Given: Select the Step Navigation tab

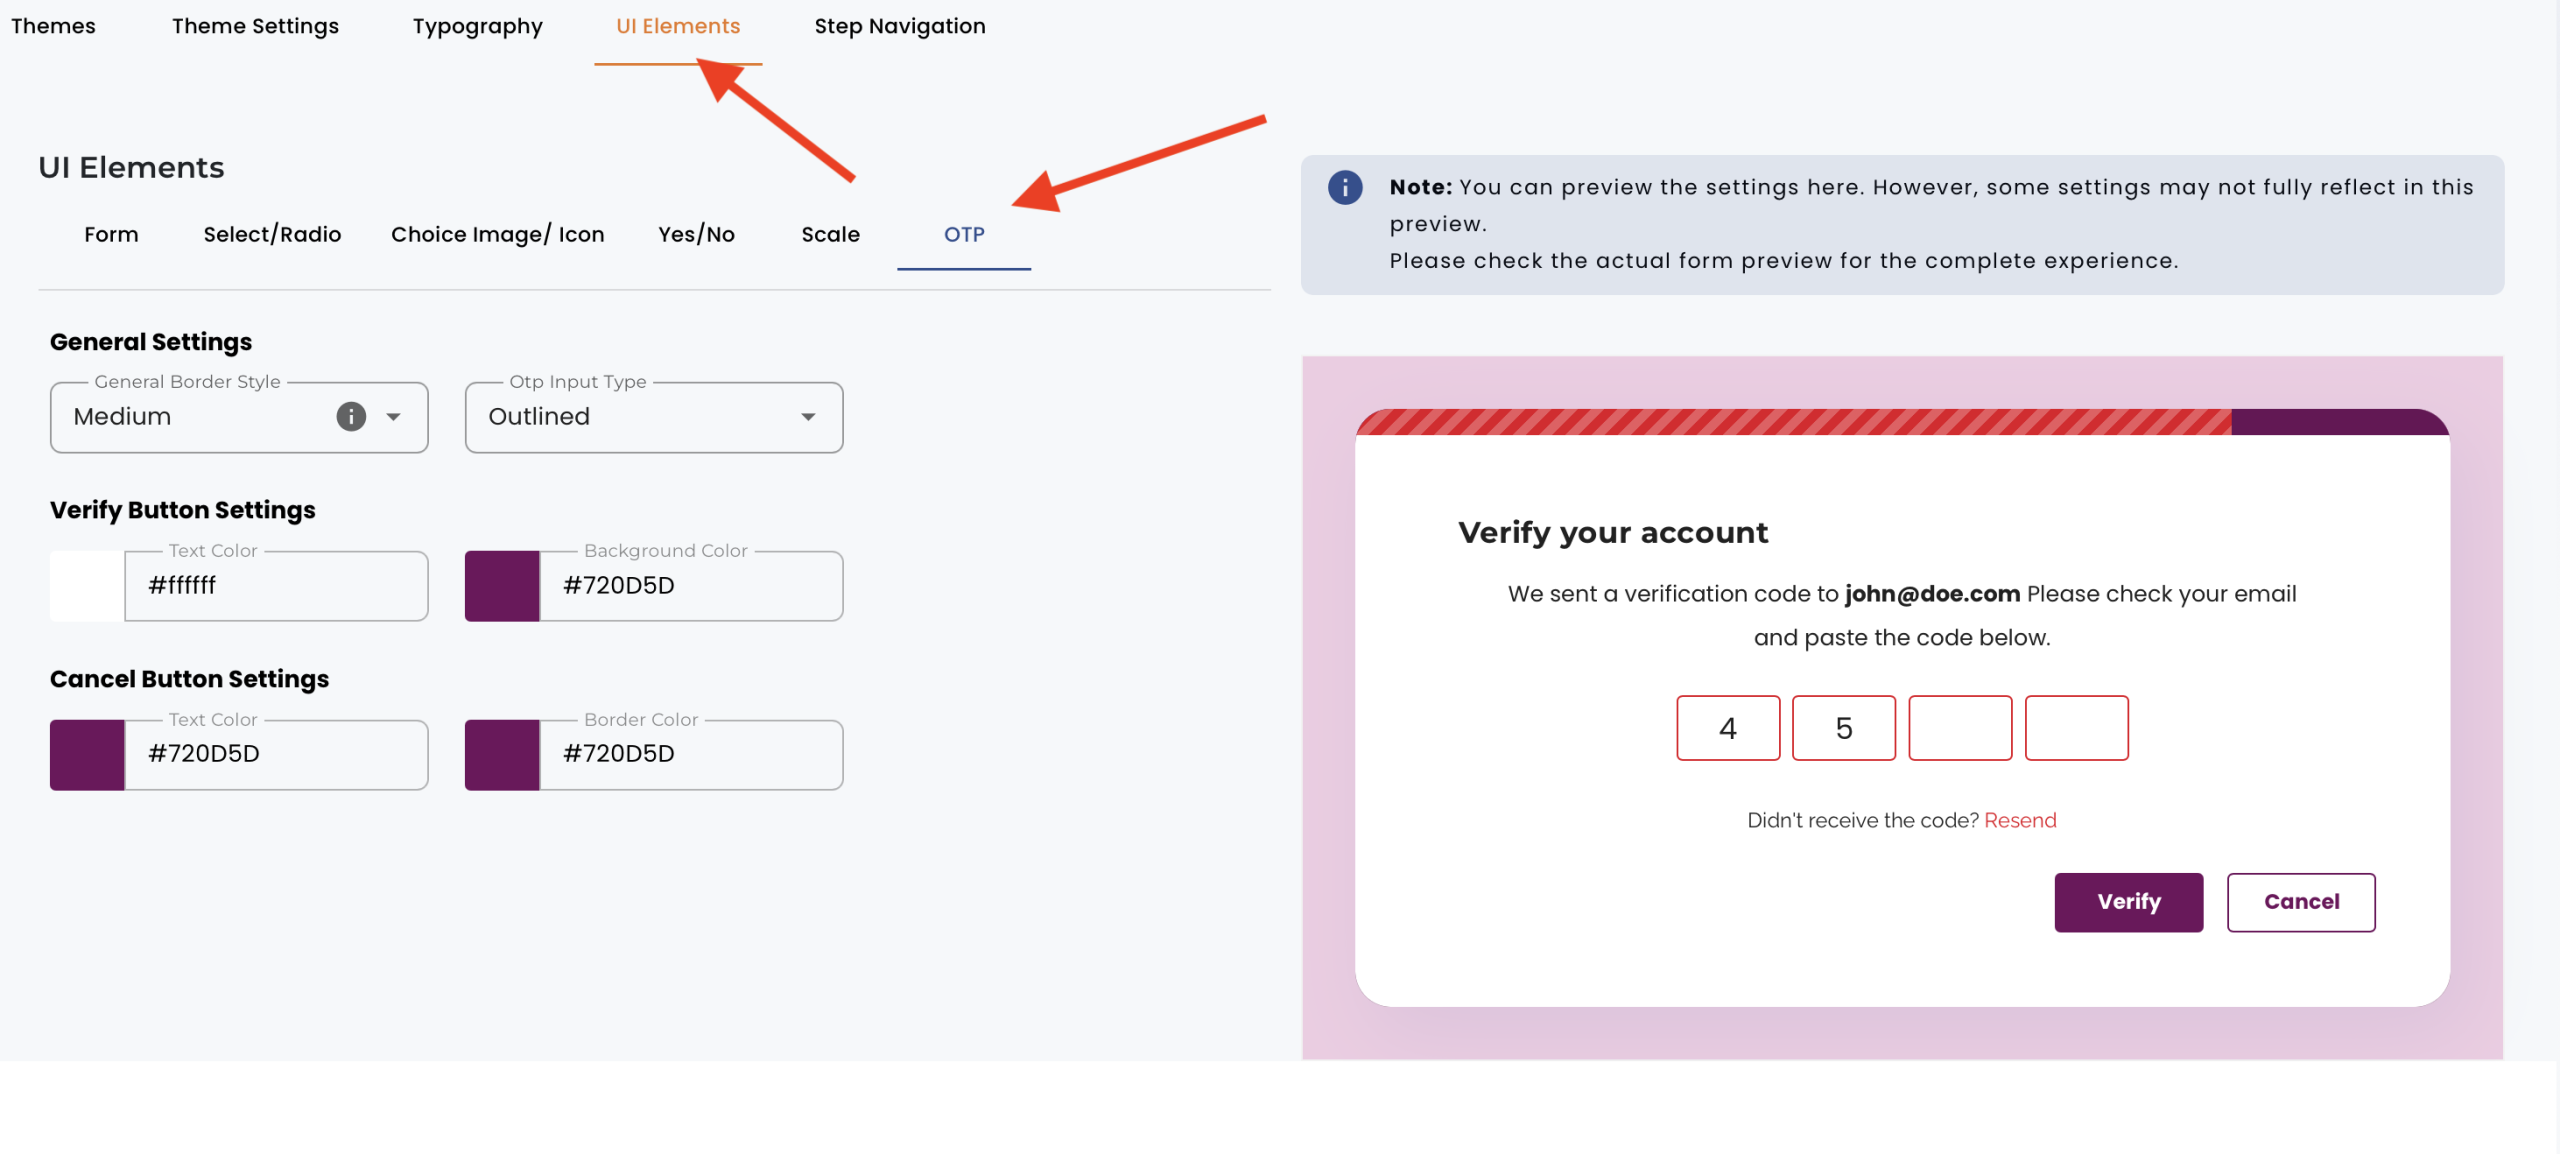Looking at the screenshot, I should point(899,26).
